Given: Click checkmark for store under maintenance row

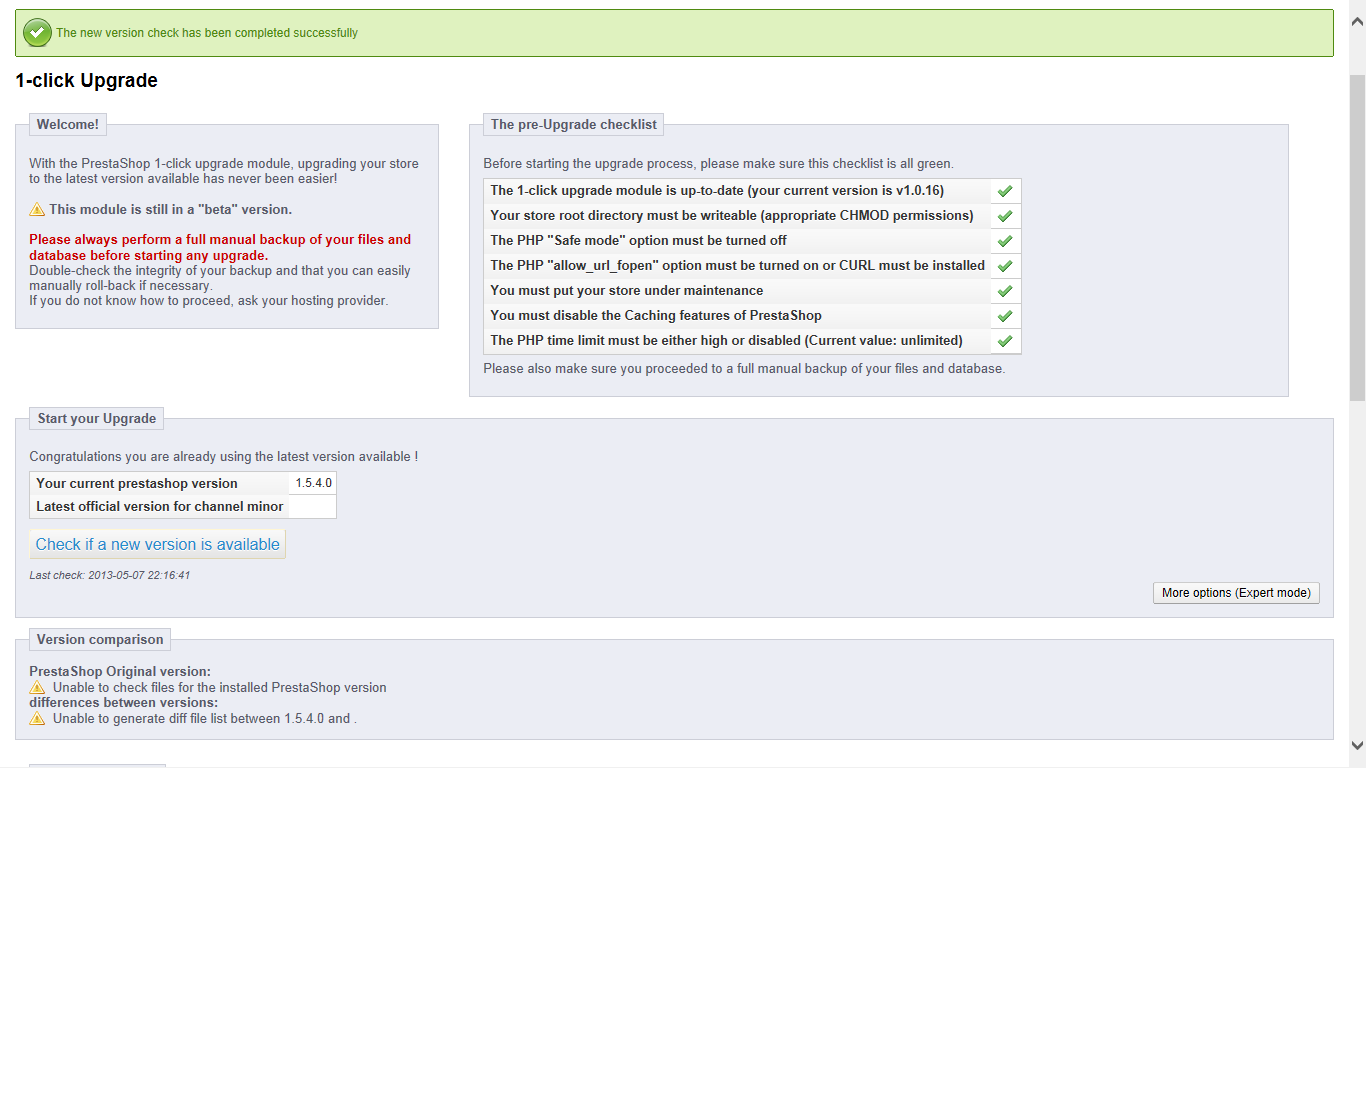Looking at the screenshot, I should pos(1005,291).
